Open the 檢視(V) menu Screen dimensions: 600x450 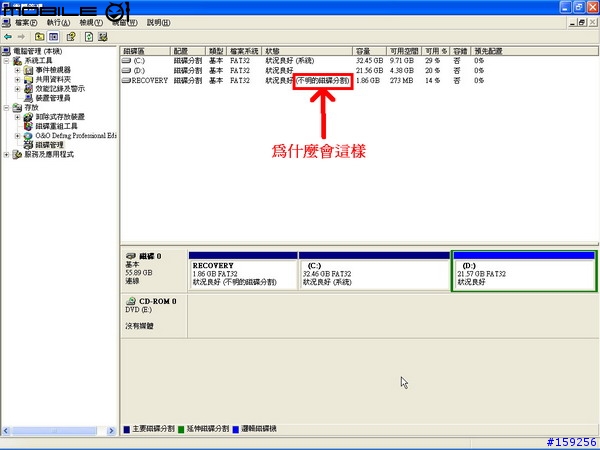pos(91,23)
